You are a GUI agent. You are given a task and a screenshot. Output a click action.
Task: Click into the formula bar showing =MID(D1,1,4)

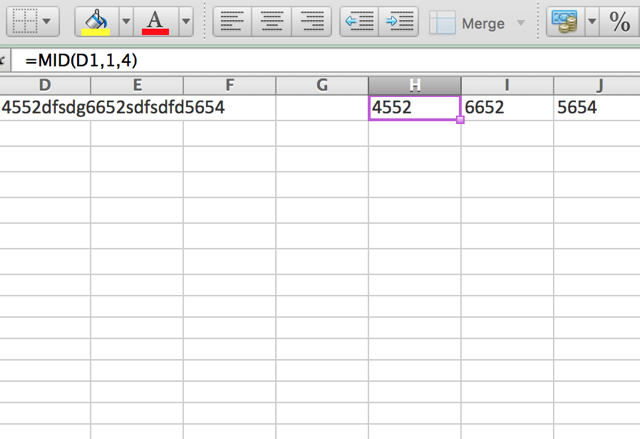click(x=325, y=60)
